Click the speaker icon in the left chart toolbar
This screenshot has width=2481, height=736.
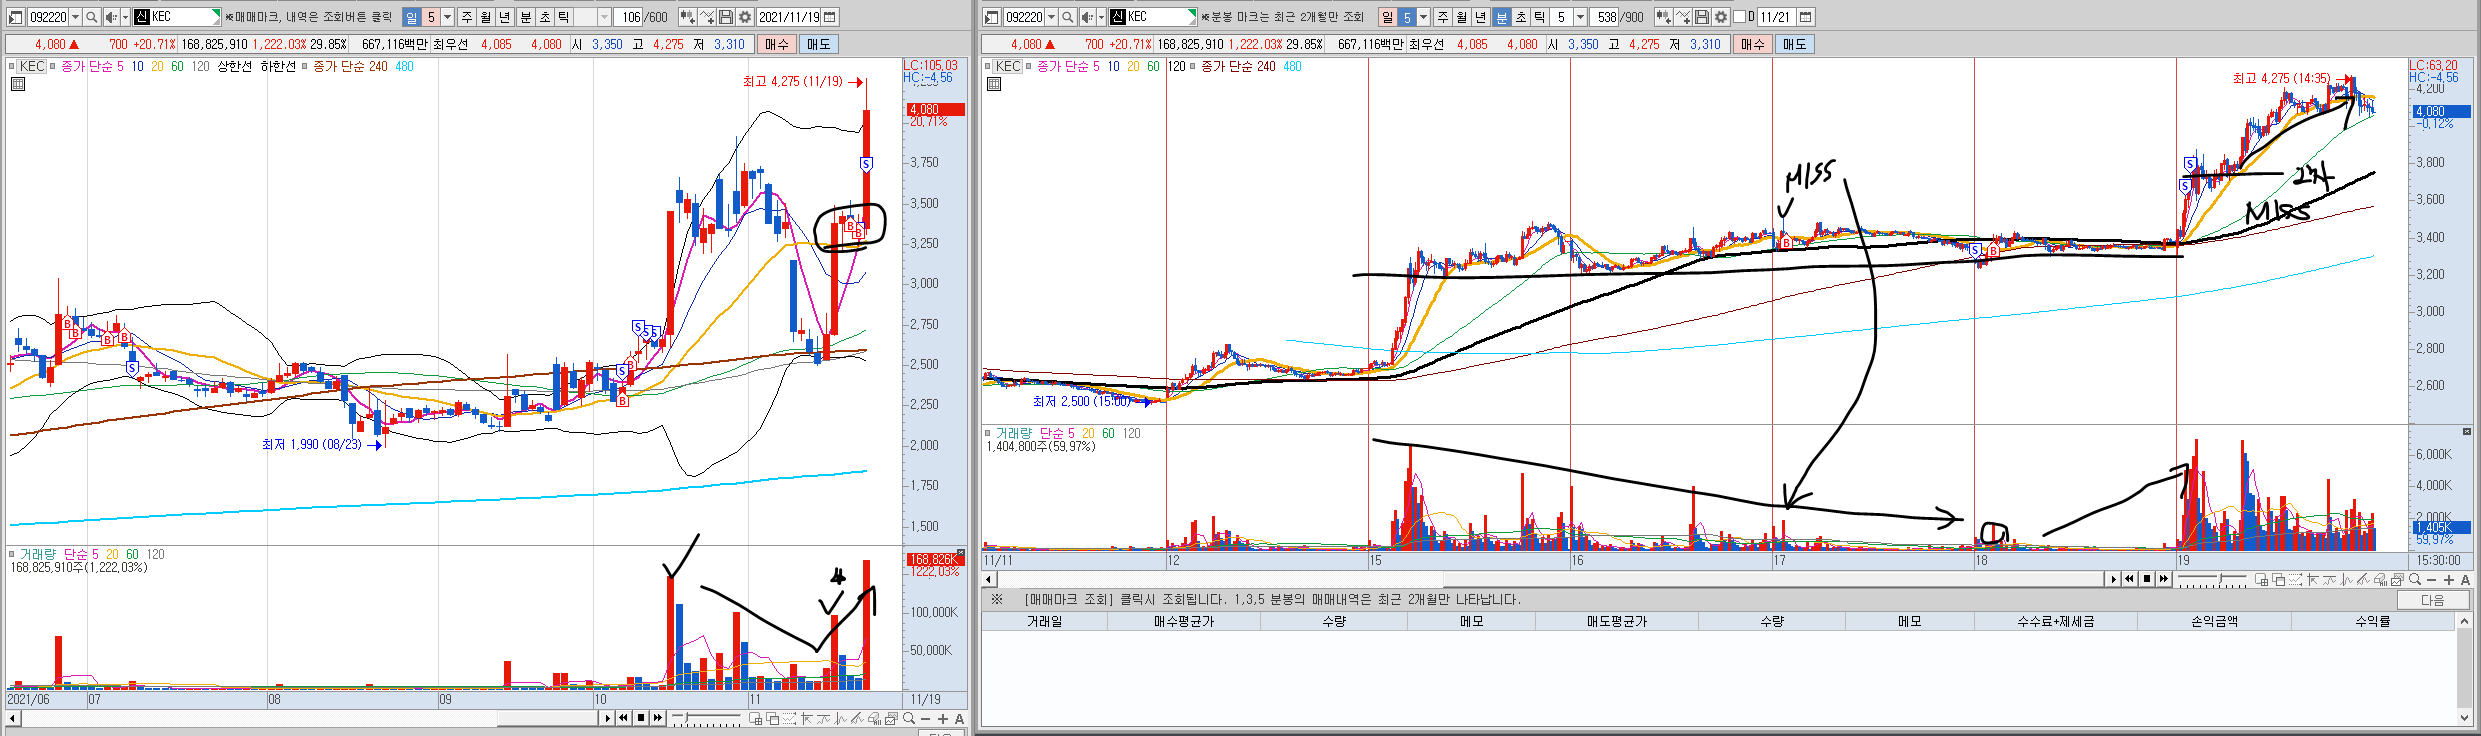click(111, 17)
